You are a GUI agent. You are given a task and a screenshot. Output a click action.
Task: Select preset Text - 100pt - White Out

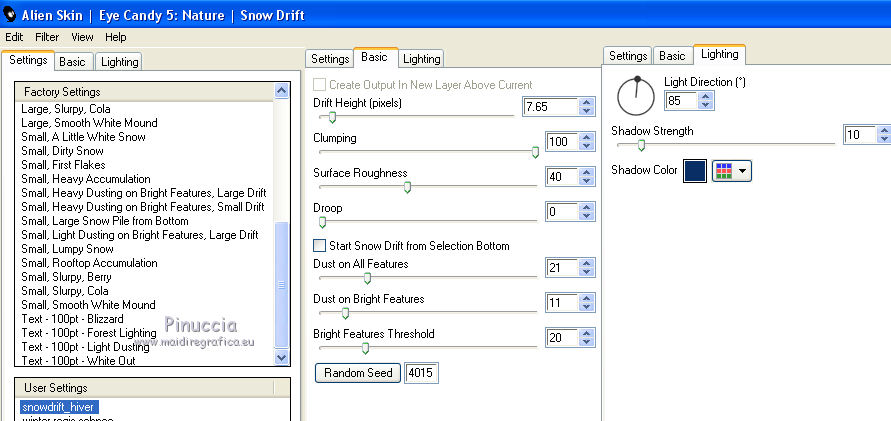(x=78, y=361)
